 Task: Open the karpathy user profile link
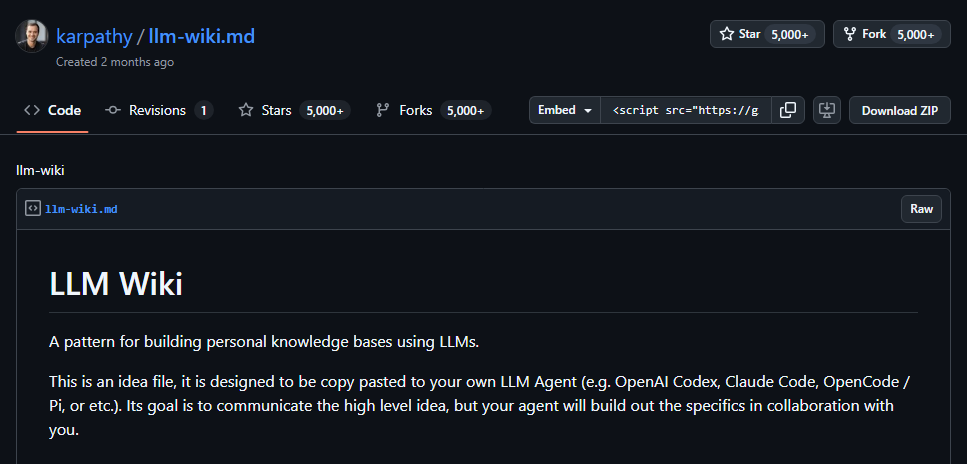(94, 36)
